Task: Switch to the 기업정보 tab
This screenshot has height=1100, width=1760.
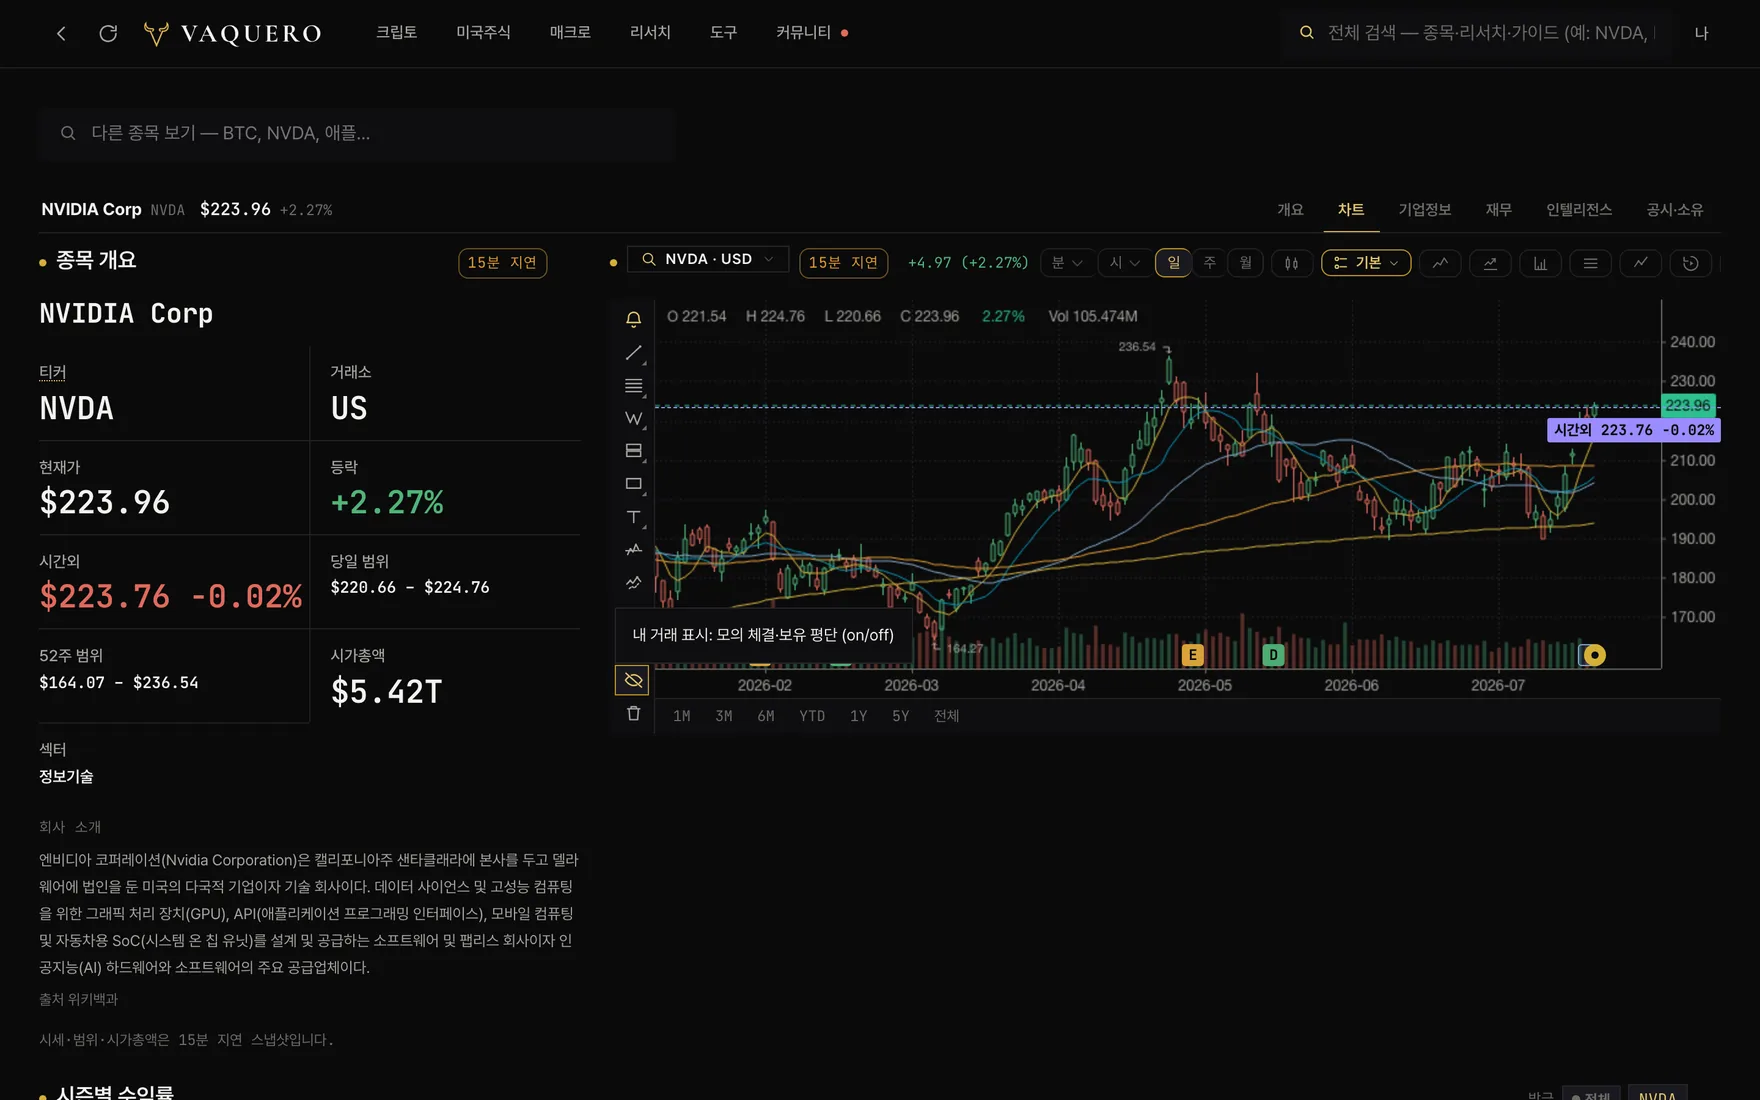Action: point(1424,210)
